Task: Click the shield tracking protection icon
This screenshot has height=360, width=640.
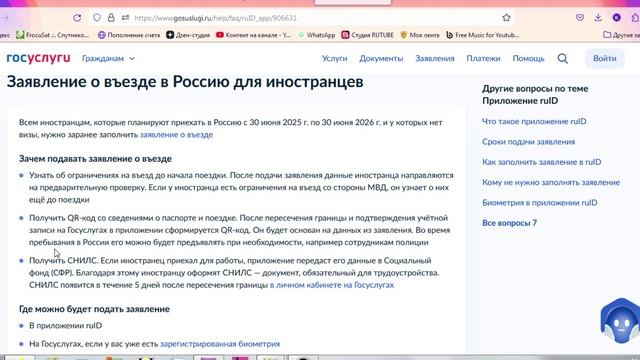Action: (x=97, y=18)
